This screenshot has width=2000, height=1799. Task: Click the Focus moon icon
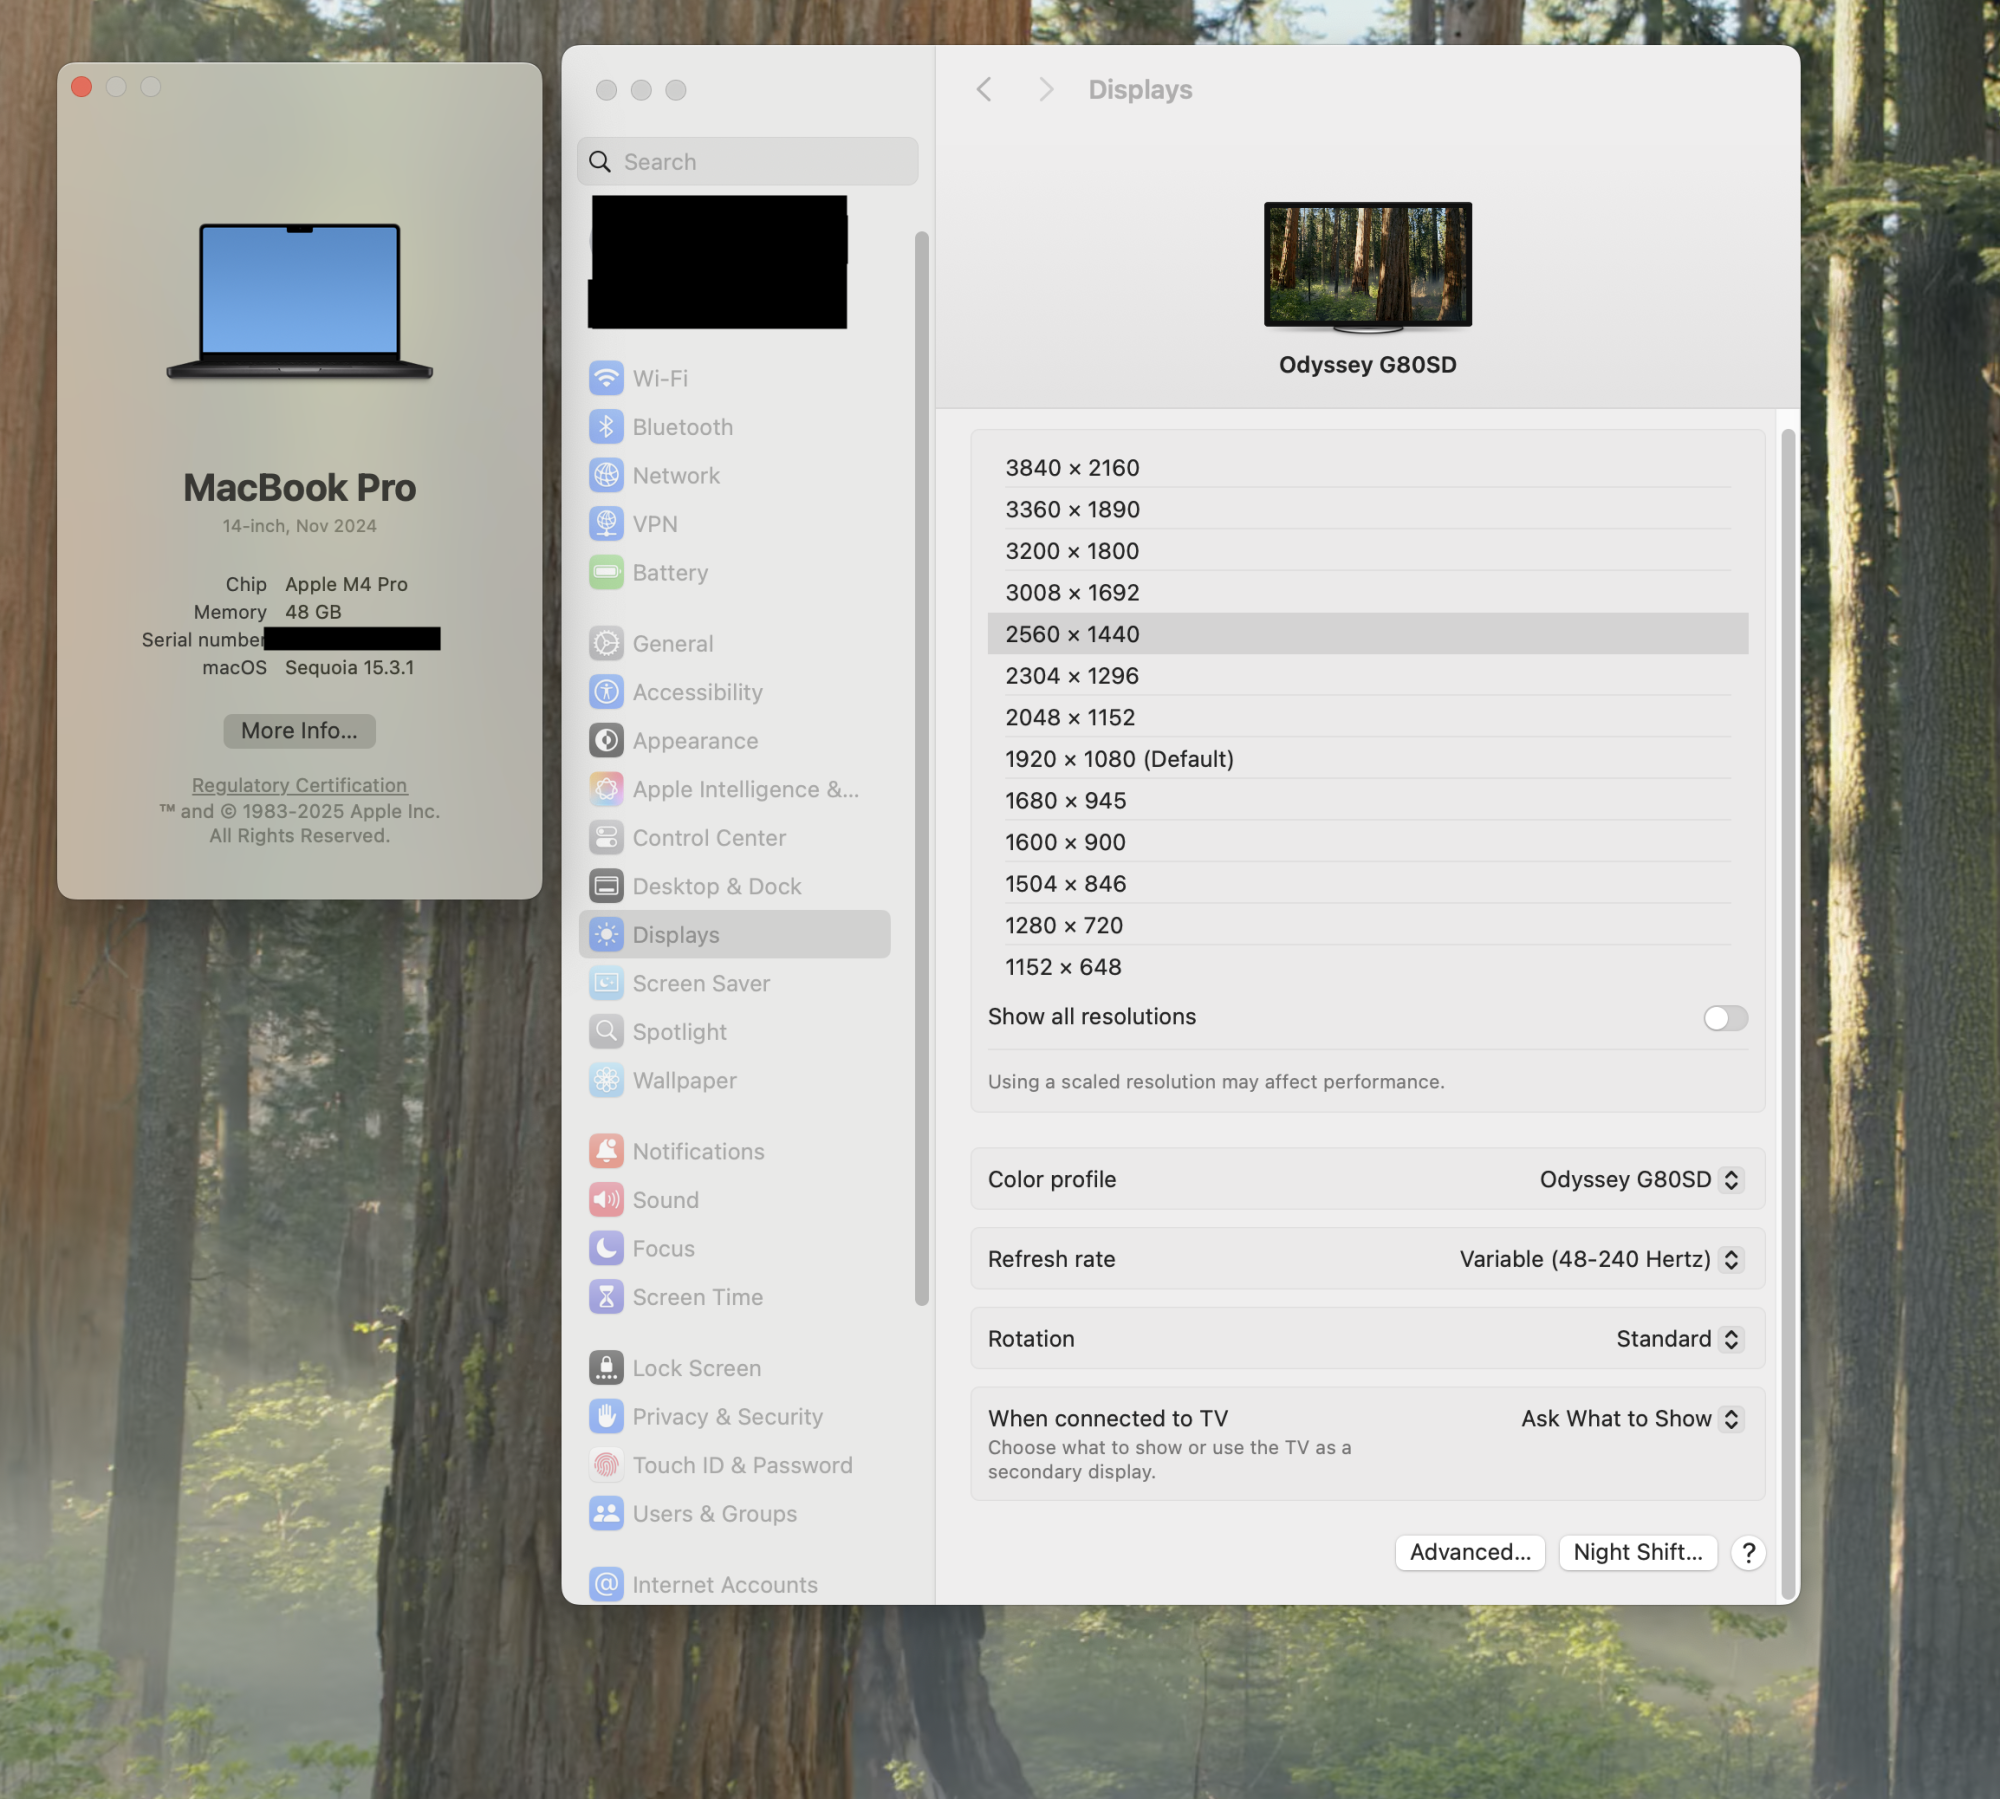(x=606, y=1248)
